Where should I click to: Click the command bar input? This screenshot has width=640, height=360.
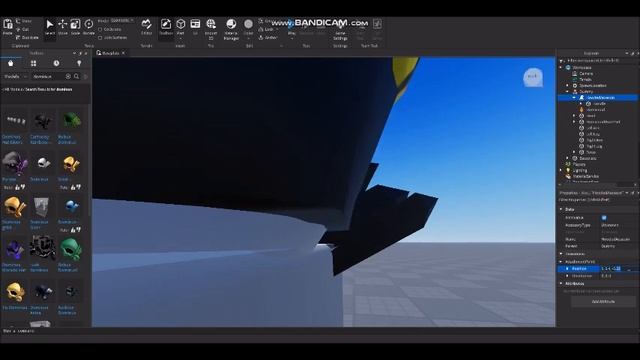point(320,331)
